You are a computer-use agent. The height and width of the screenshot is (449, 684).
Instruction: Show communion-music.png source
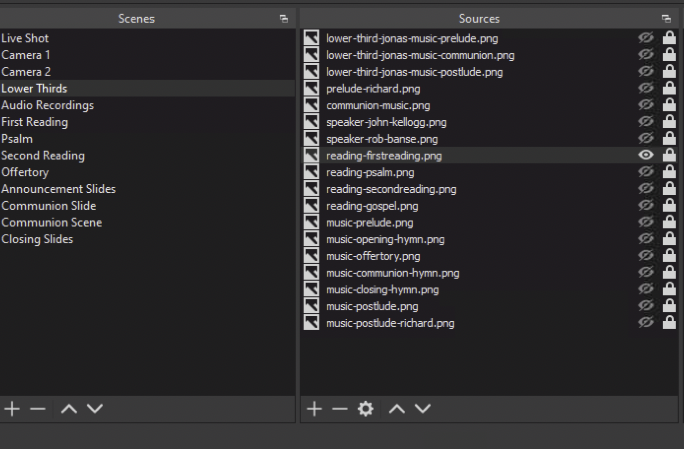click(x=646, y=105)
